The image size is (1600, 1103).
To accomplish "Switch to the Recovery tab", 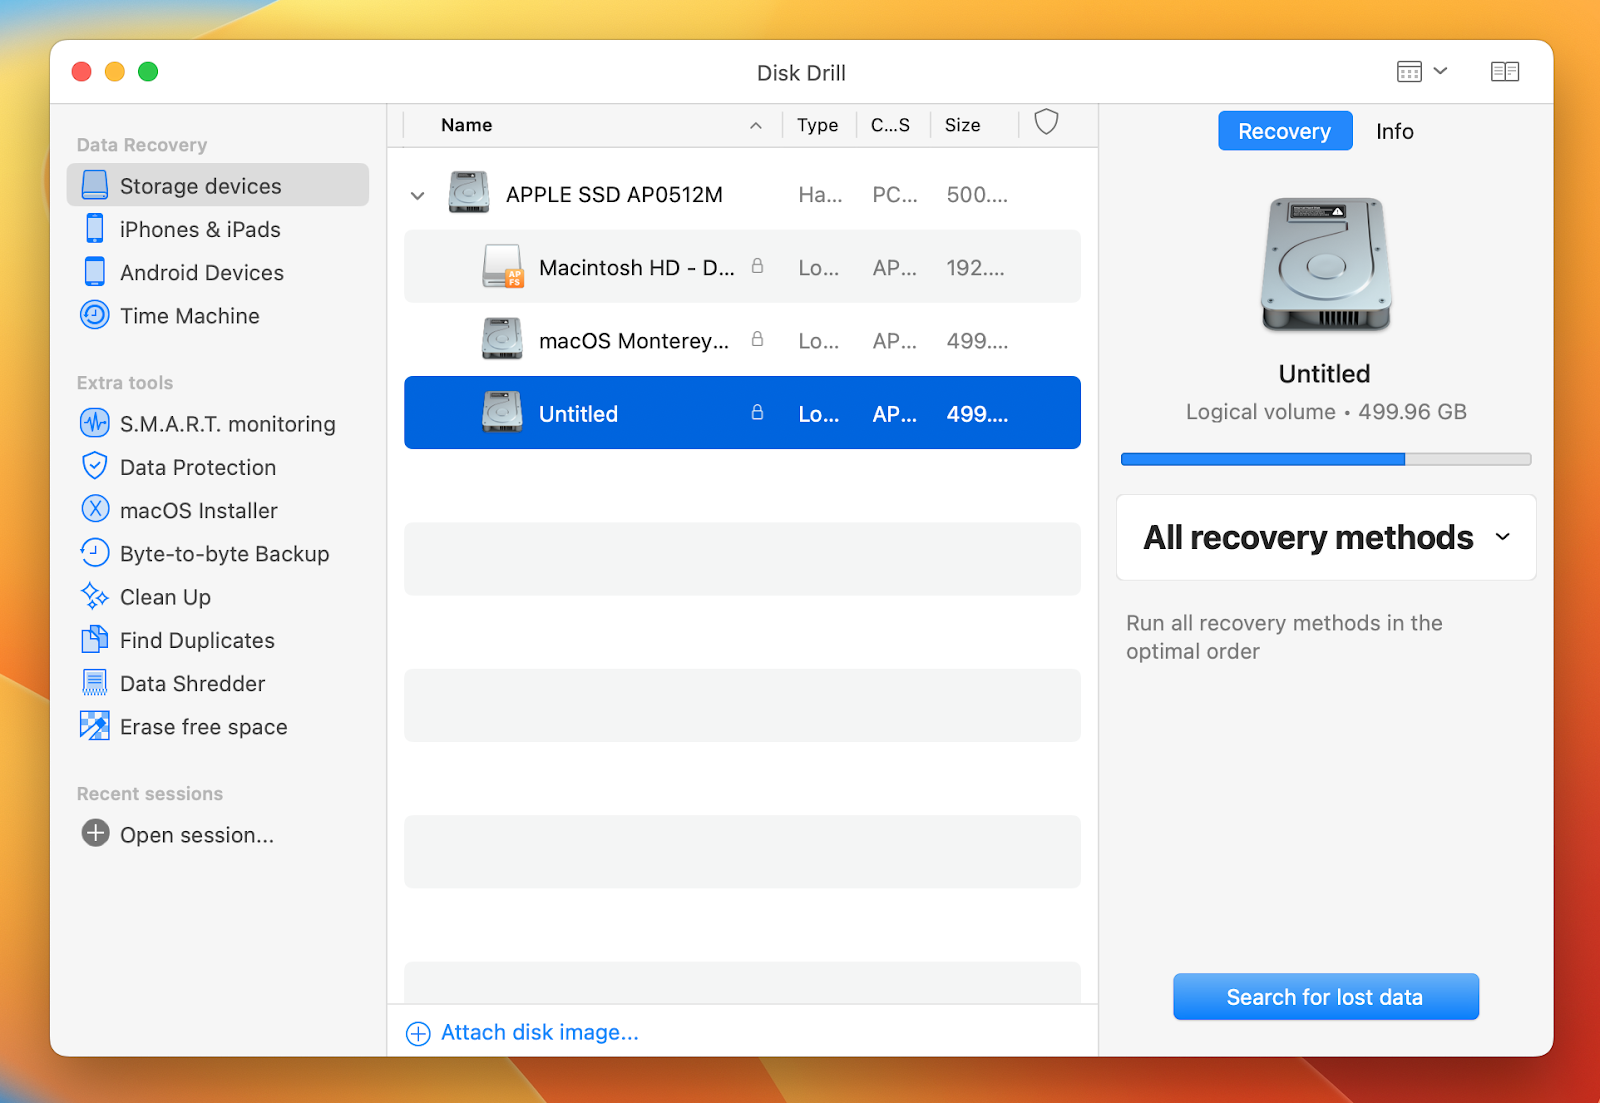I will [x=1285, y=131].
